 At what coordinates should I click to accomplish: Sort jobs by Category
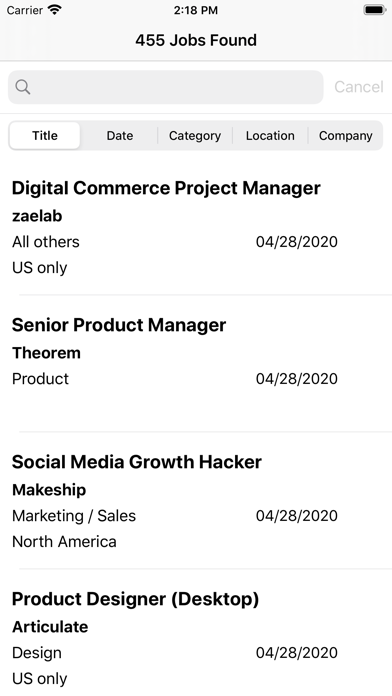coord(195,135)
